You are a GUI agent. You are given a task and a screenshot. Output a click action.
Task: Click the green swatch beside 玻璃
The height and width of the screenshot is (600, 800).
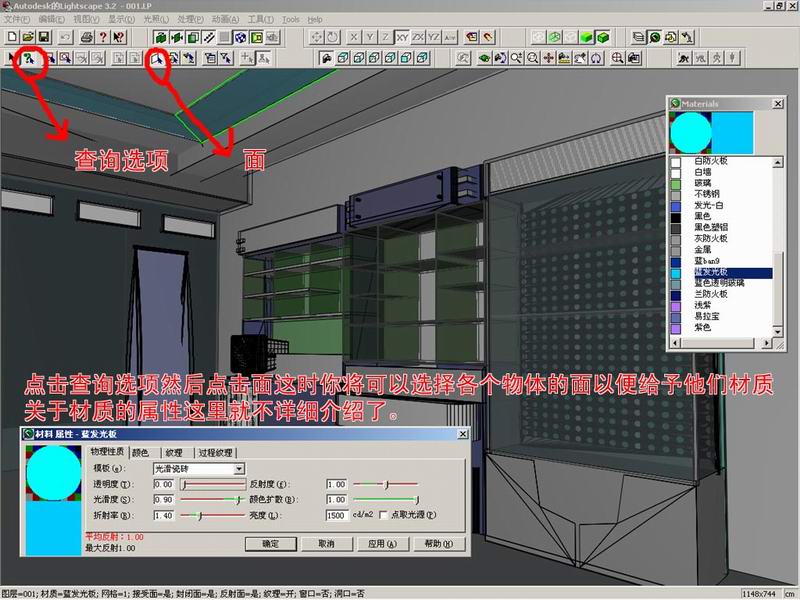[676, 185]
